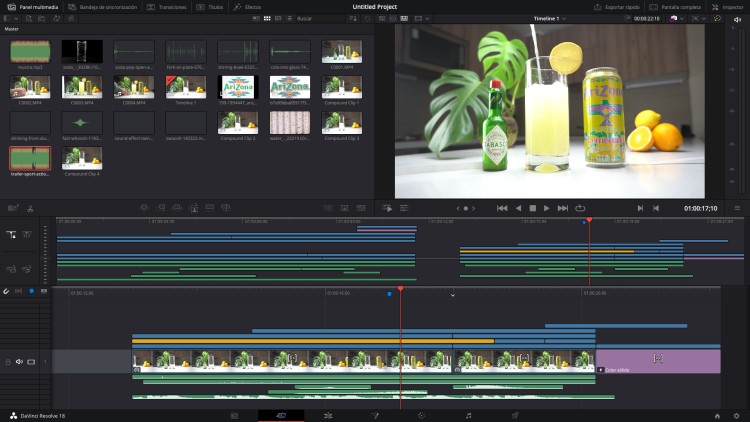Click the C0003.MP4 file name

[x=82, y=103]
